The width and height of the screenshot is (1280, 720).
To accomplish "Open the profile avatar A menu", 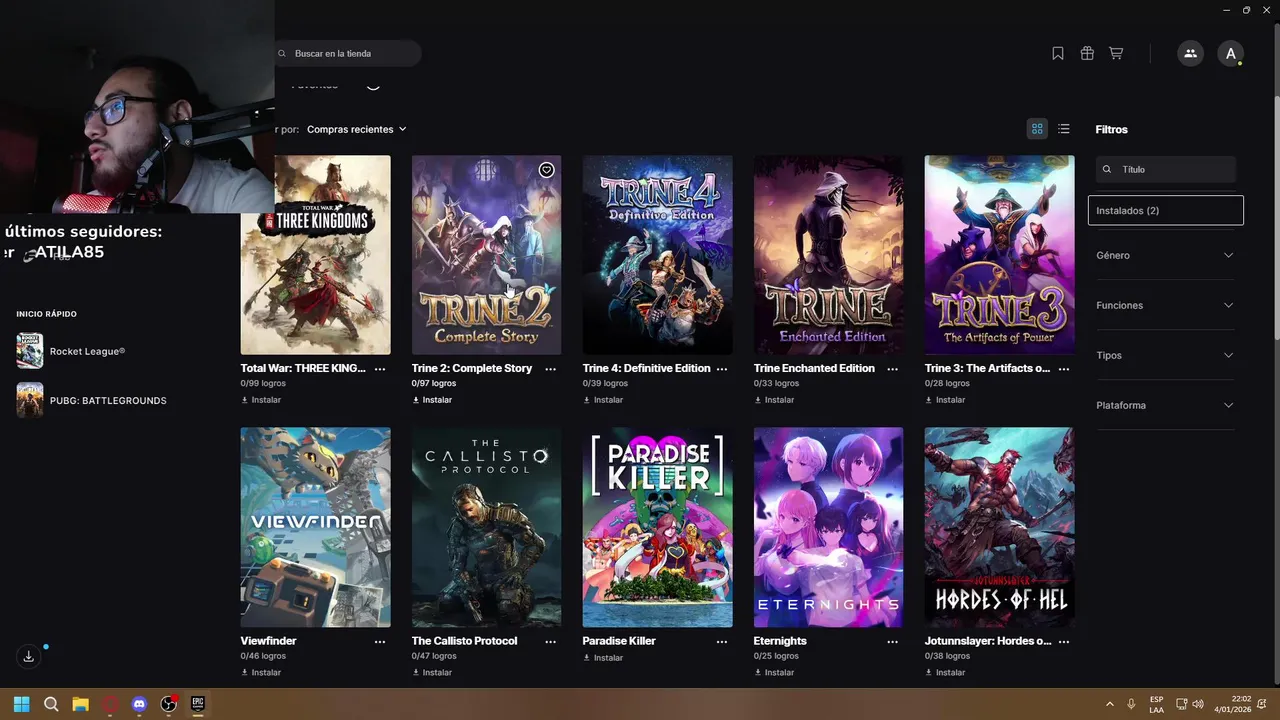I will click(x=1230, y=54).
